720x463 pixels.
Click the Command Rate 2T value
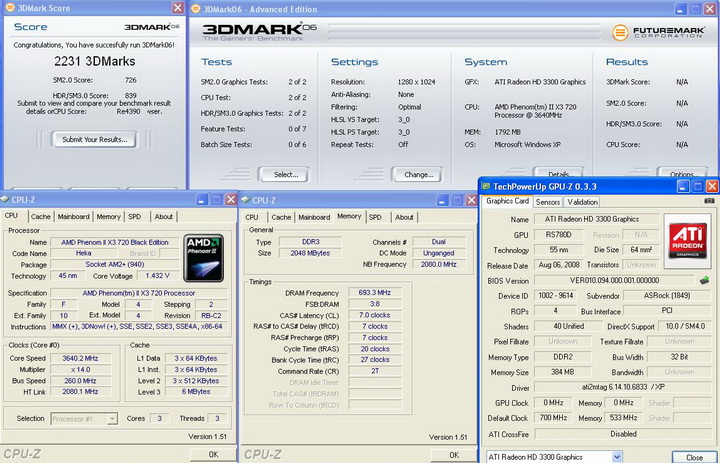375,371
